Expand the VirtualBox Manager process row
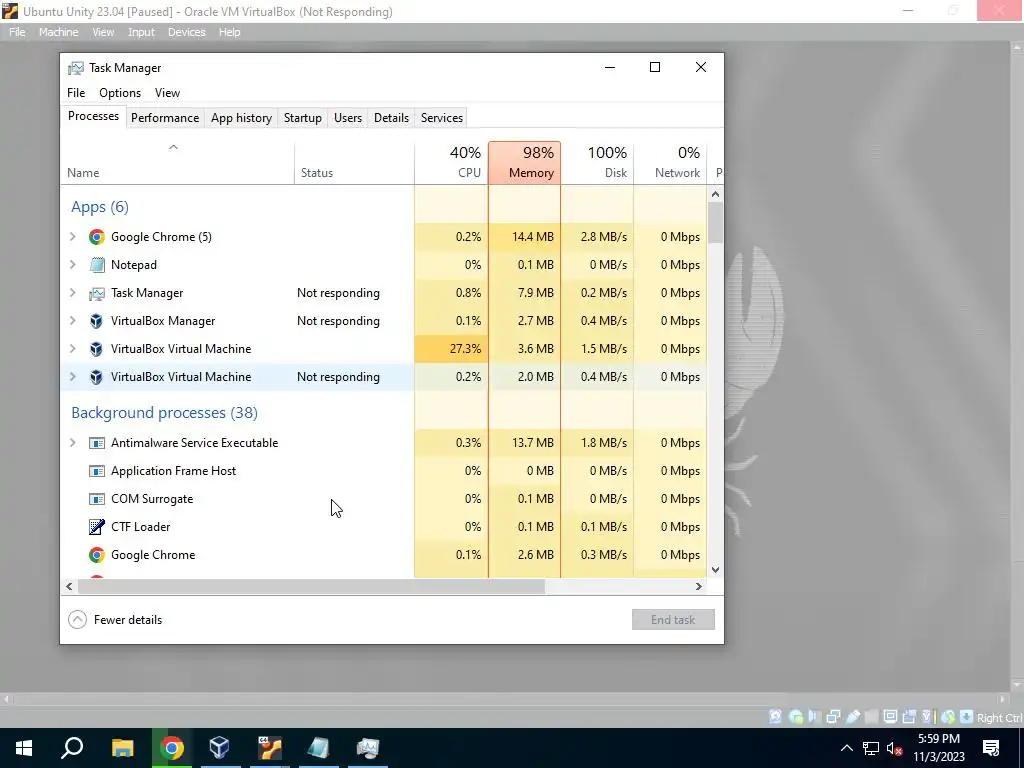This screenshot has height=768, width=1024. click(x=73, y=321)
